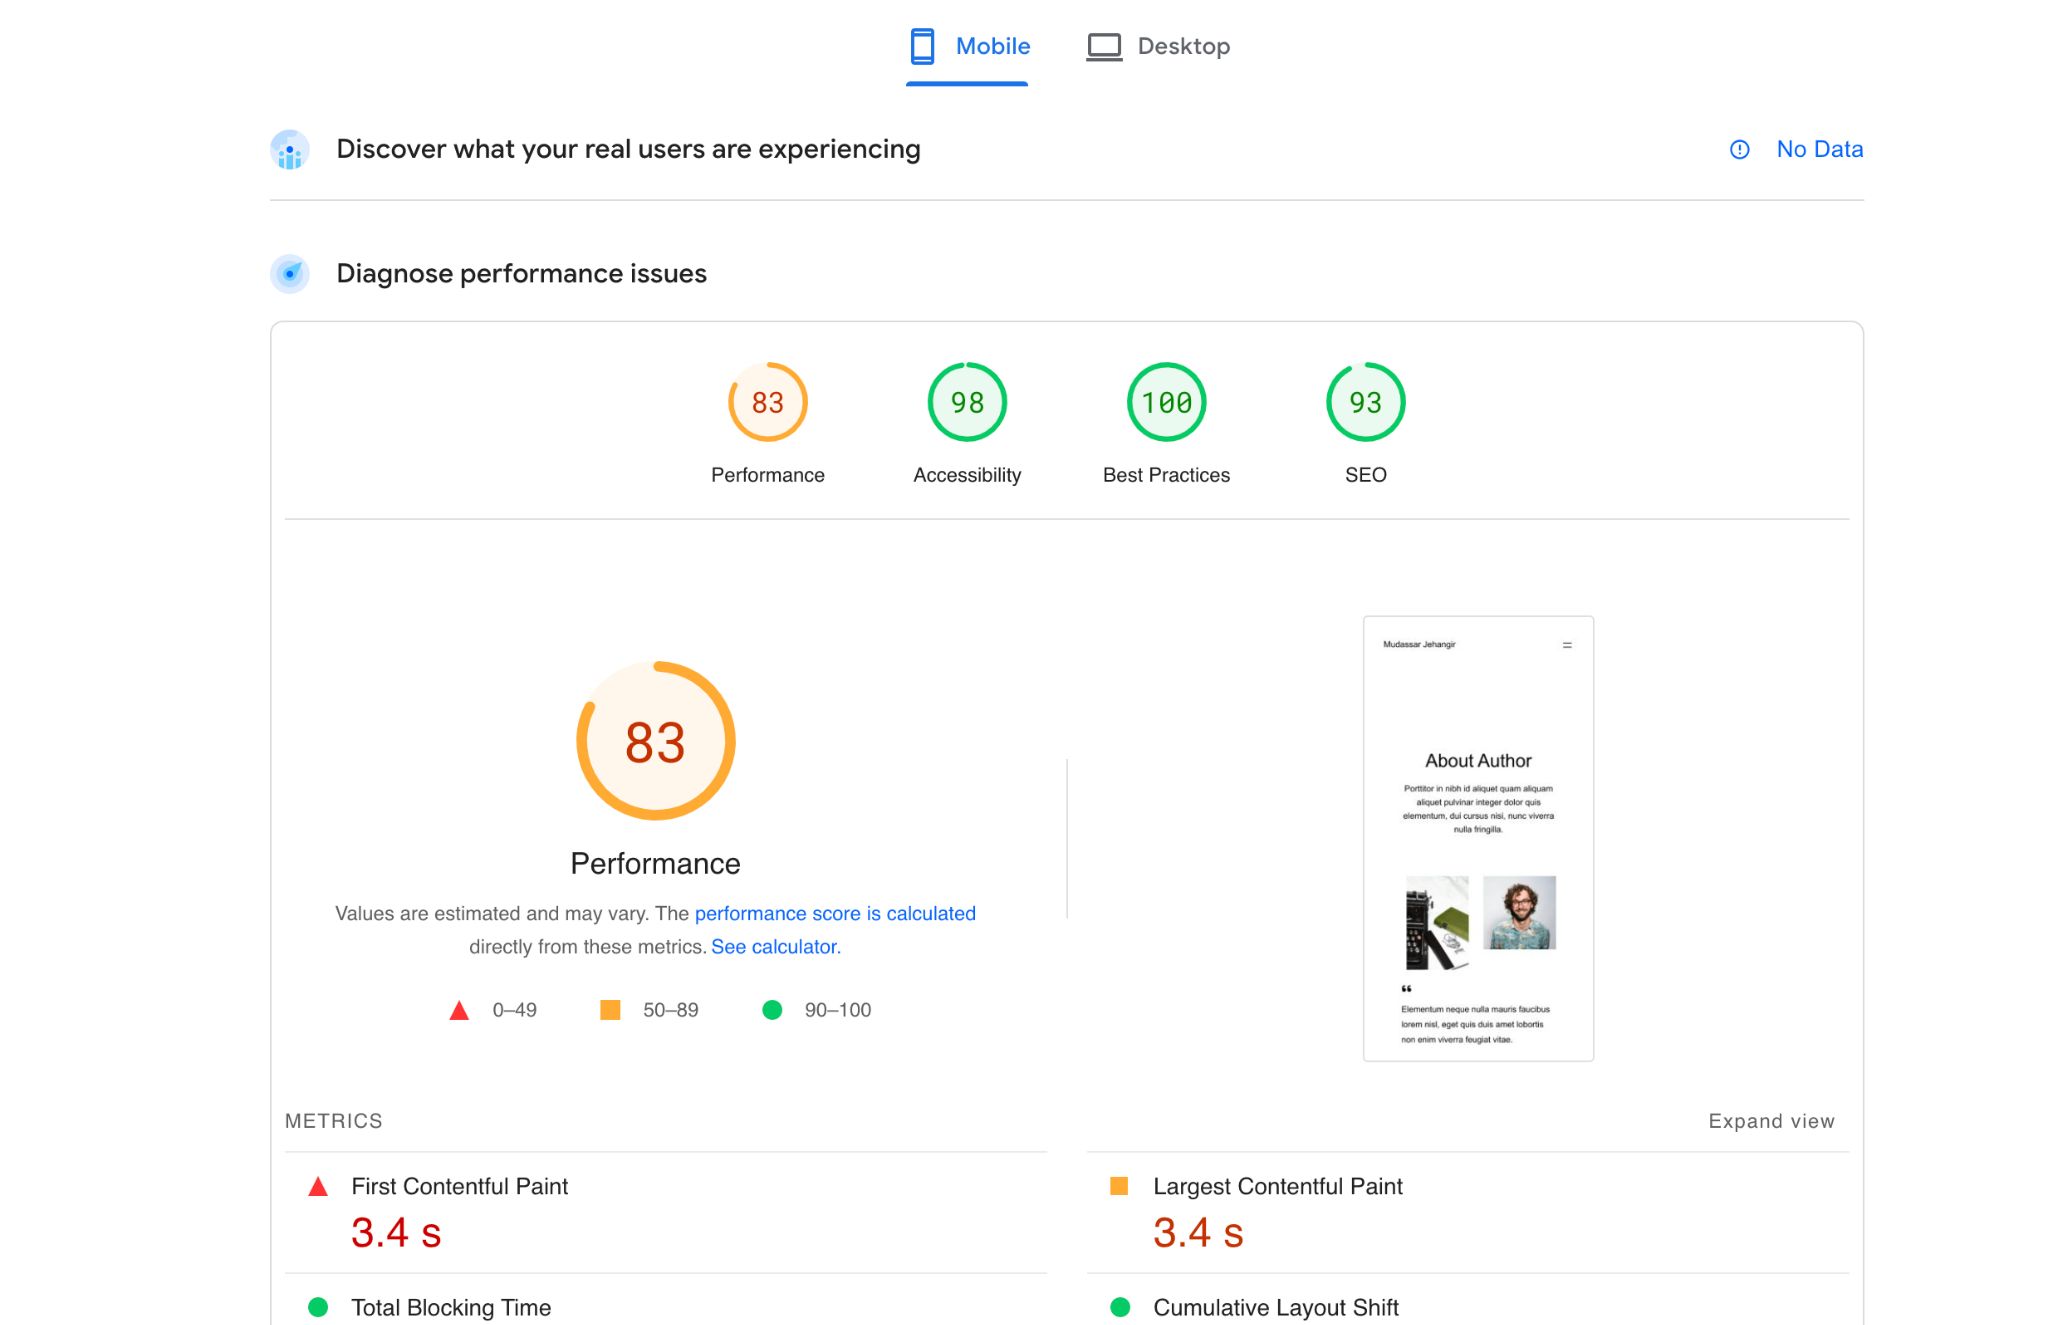Click the performance score is calculated link
This screenshot has height=1325, width=2048.
[836, 912]
